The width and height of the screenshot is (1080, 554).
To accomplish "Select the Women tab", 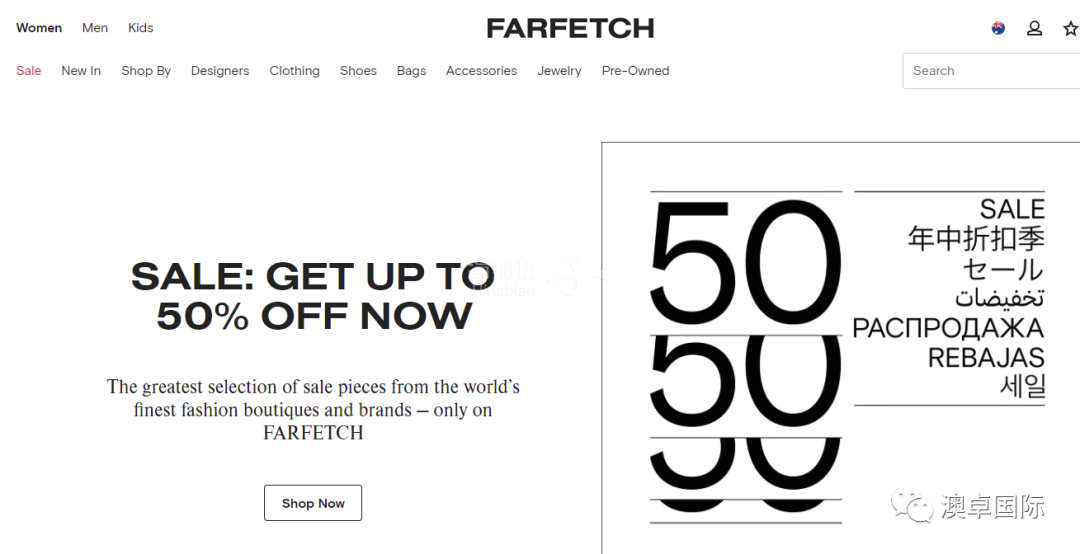I will tap(39, 28).
